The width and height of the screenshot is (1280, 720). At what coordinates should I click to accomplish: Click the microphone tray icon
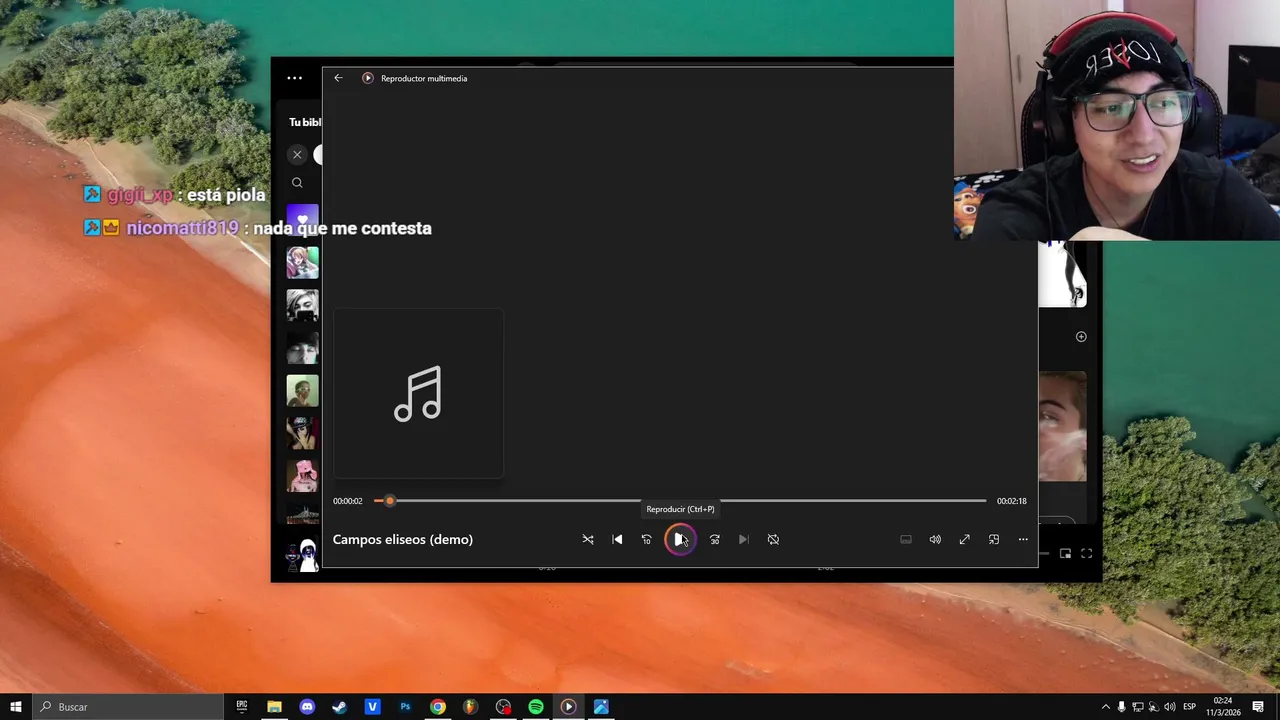point(1121,707)
